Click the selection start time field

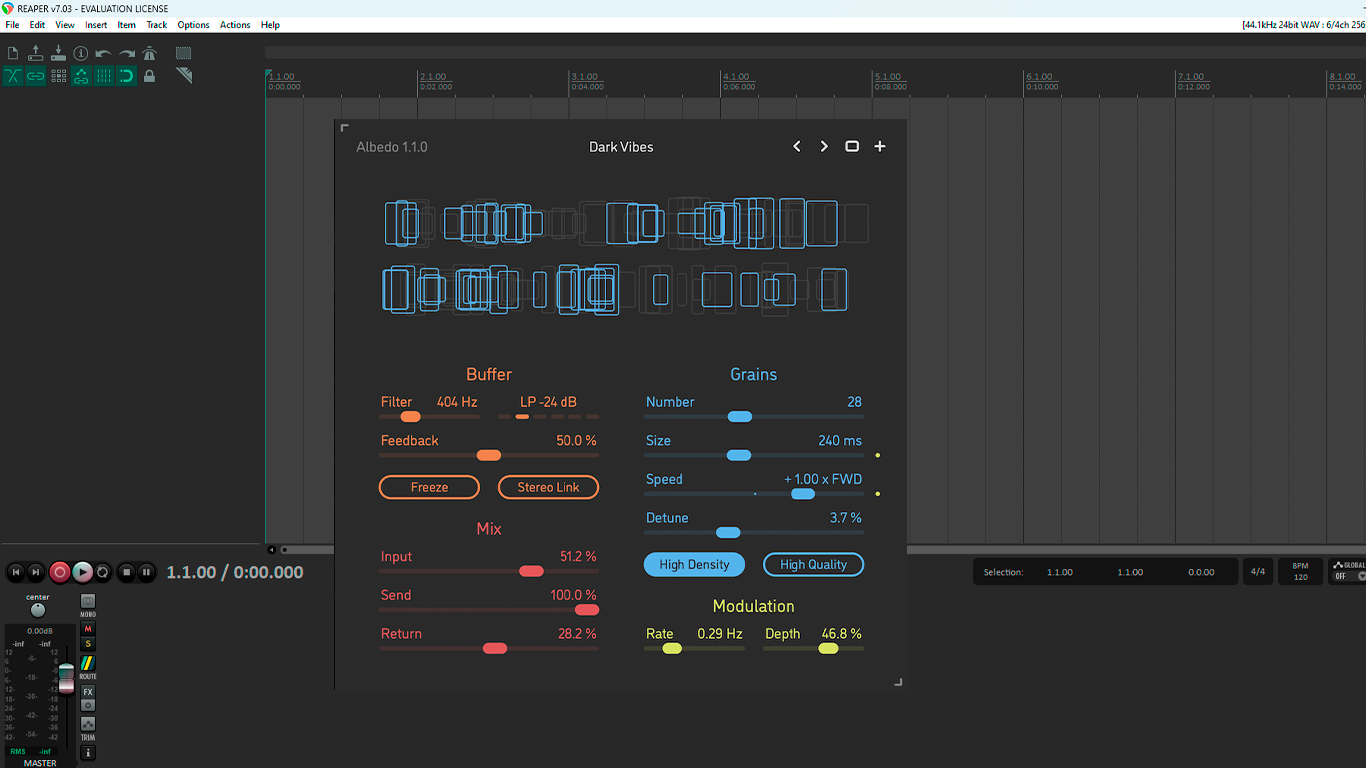(x=1060, y=572)
